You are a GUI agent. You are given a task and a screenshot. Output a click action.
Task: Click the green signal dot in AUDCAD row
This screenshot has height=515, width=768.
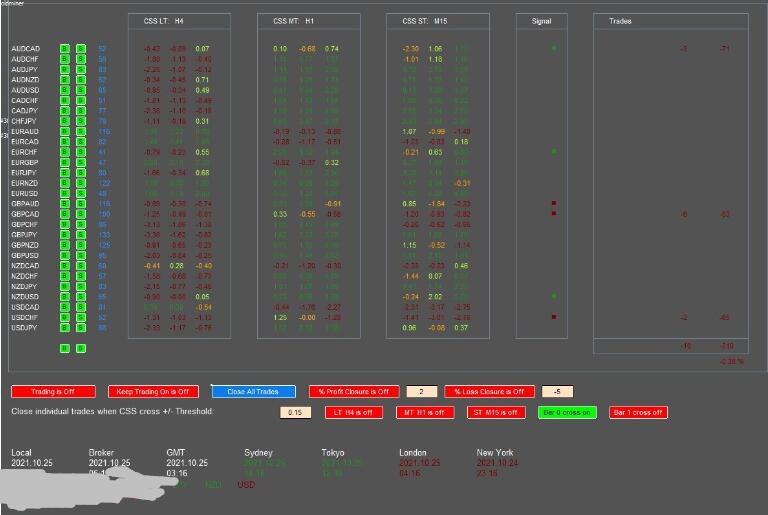pyautogui.click(x=554, y=48)
